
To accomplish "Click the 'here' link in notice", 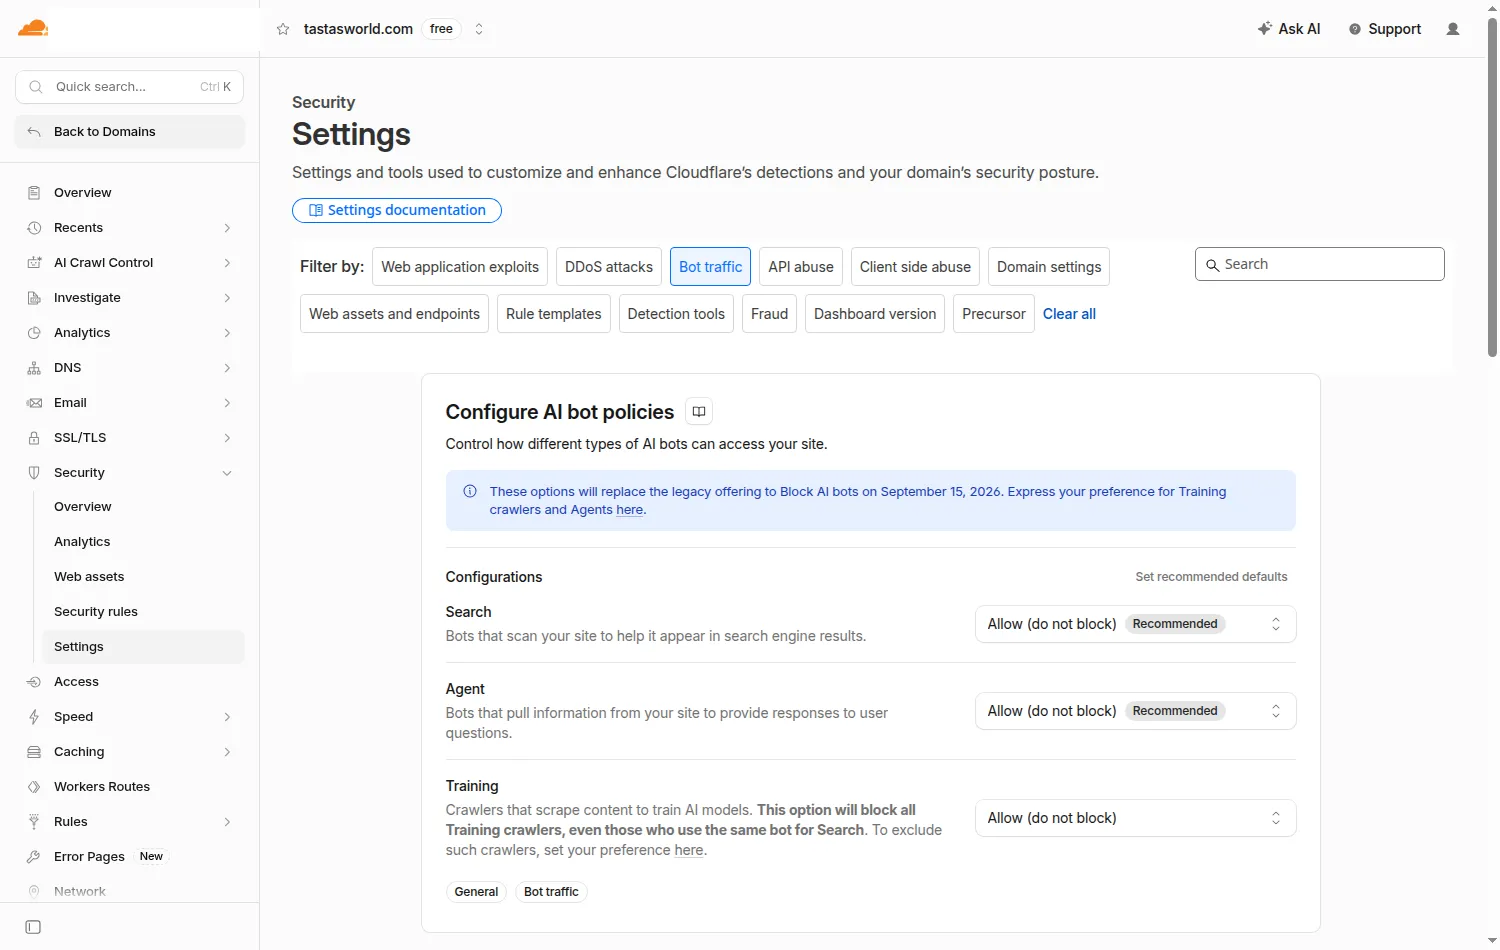I will [630, 510].
